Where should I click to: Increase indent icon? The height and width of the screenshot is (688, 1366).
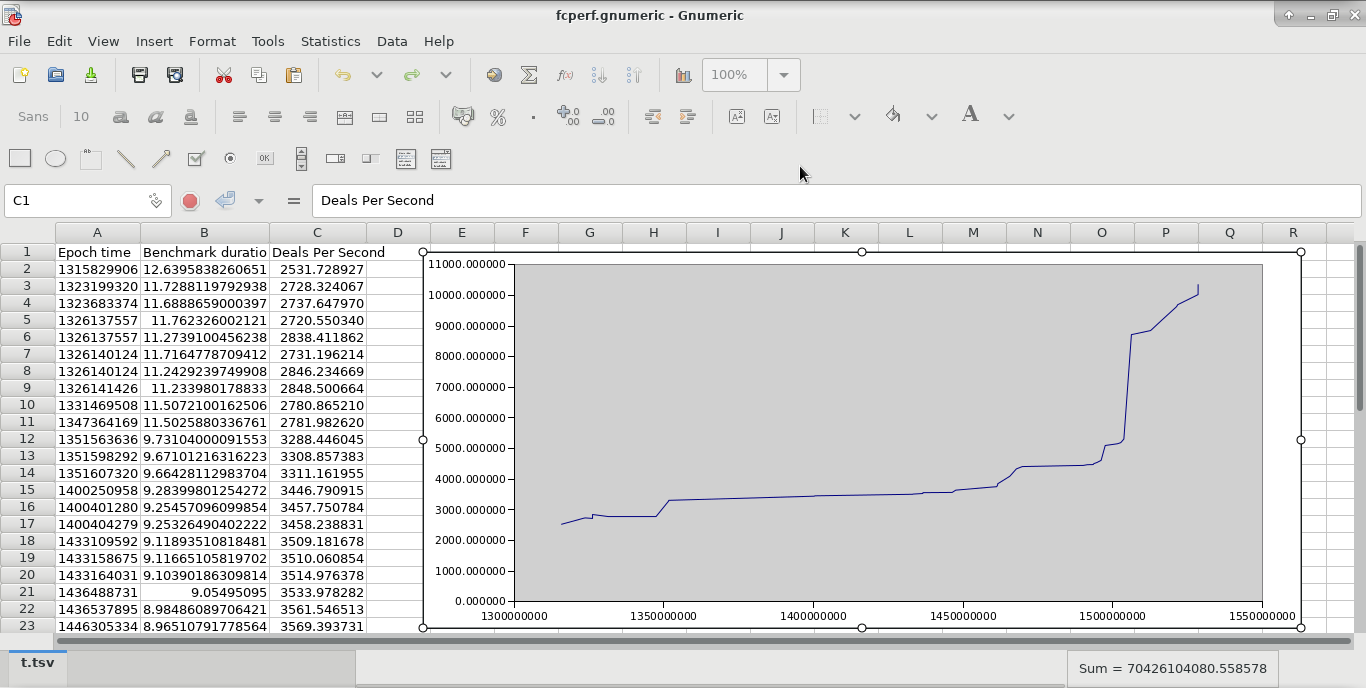[x=687, y=117]
